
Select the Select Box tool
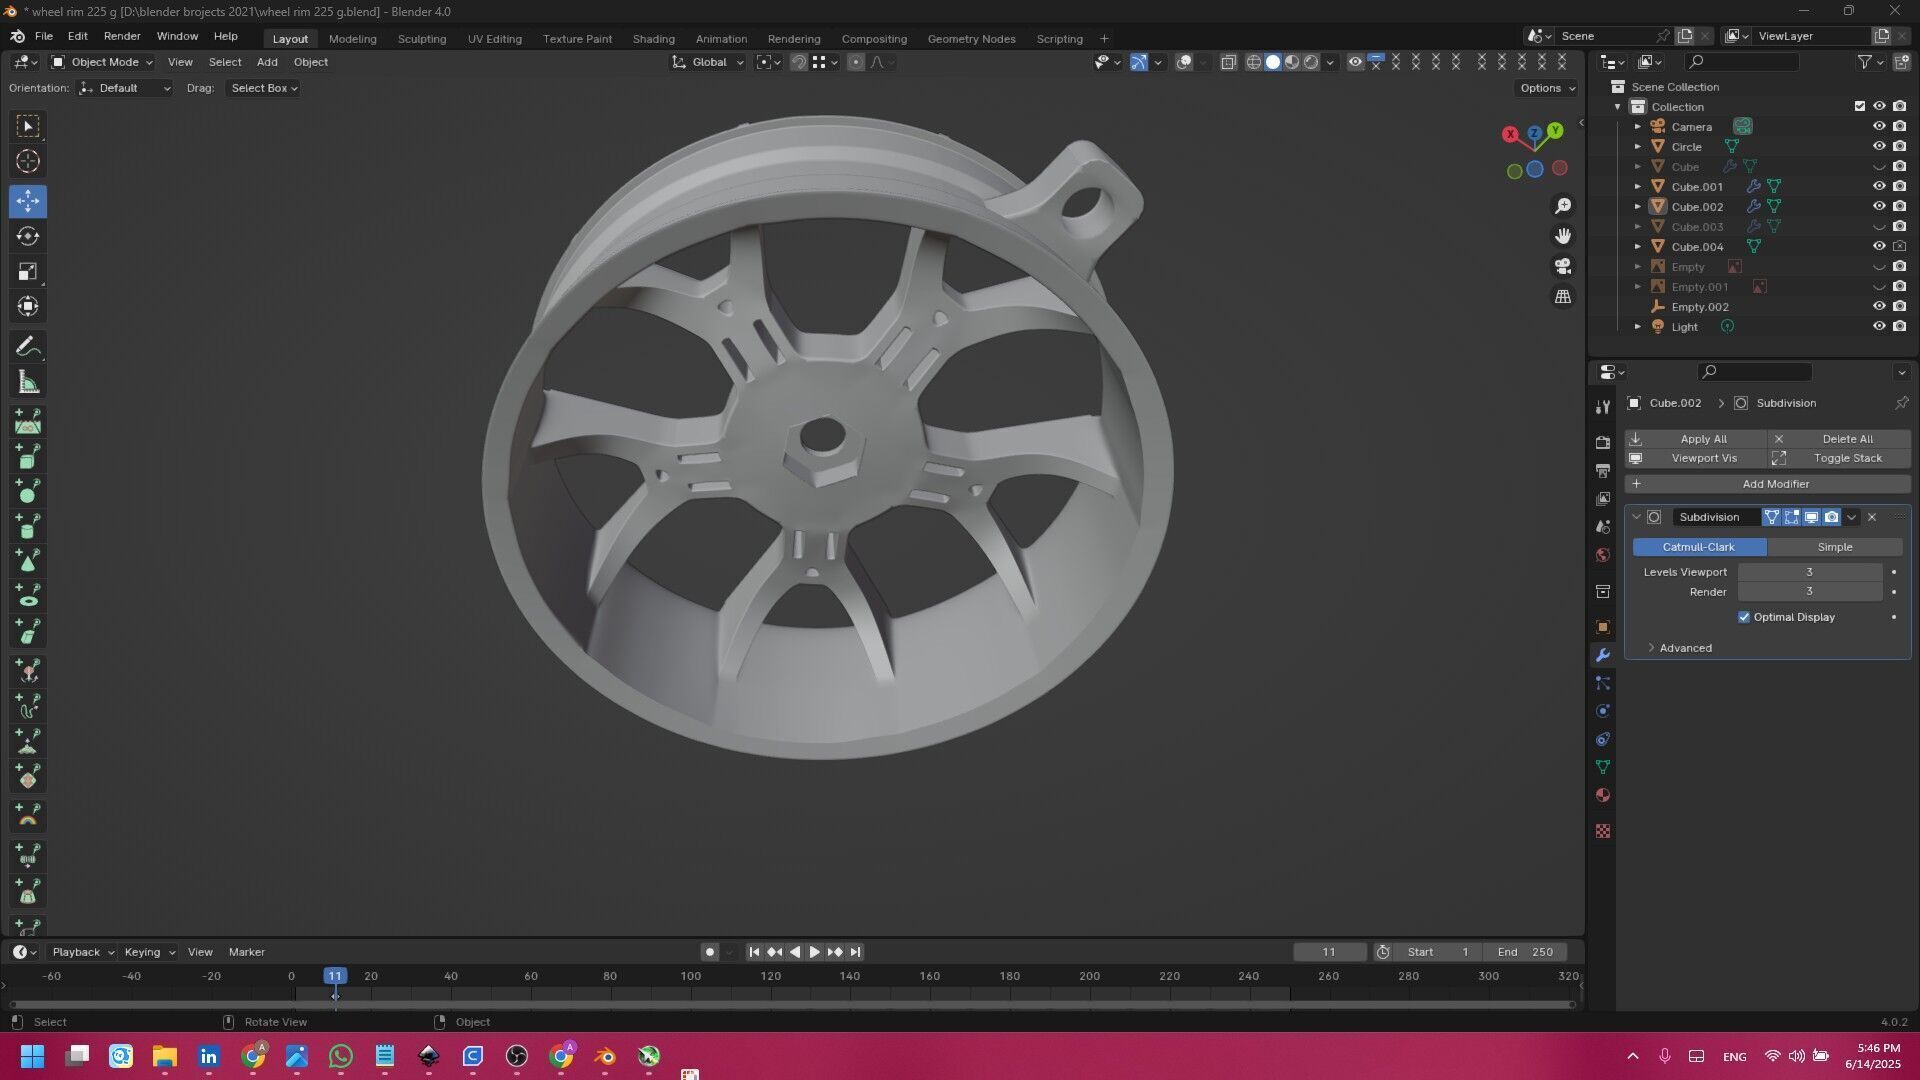point(28,126)
